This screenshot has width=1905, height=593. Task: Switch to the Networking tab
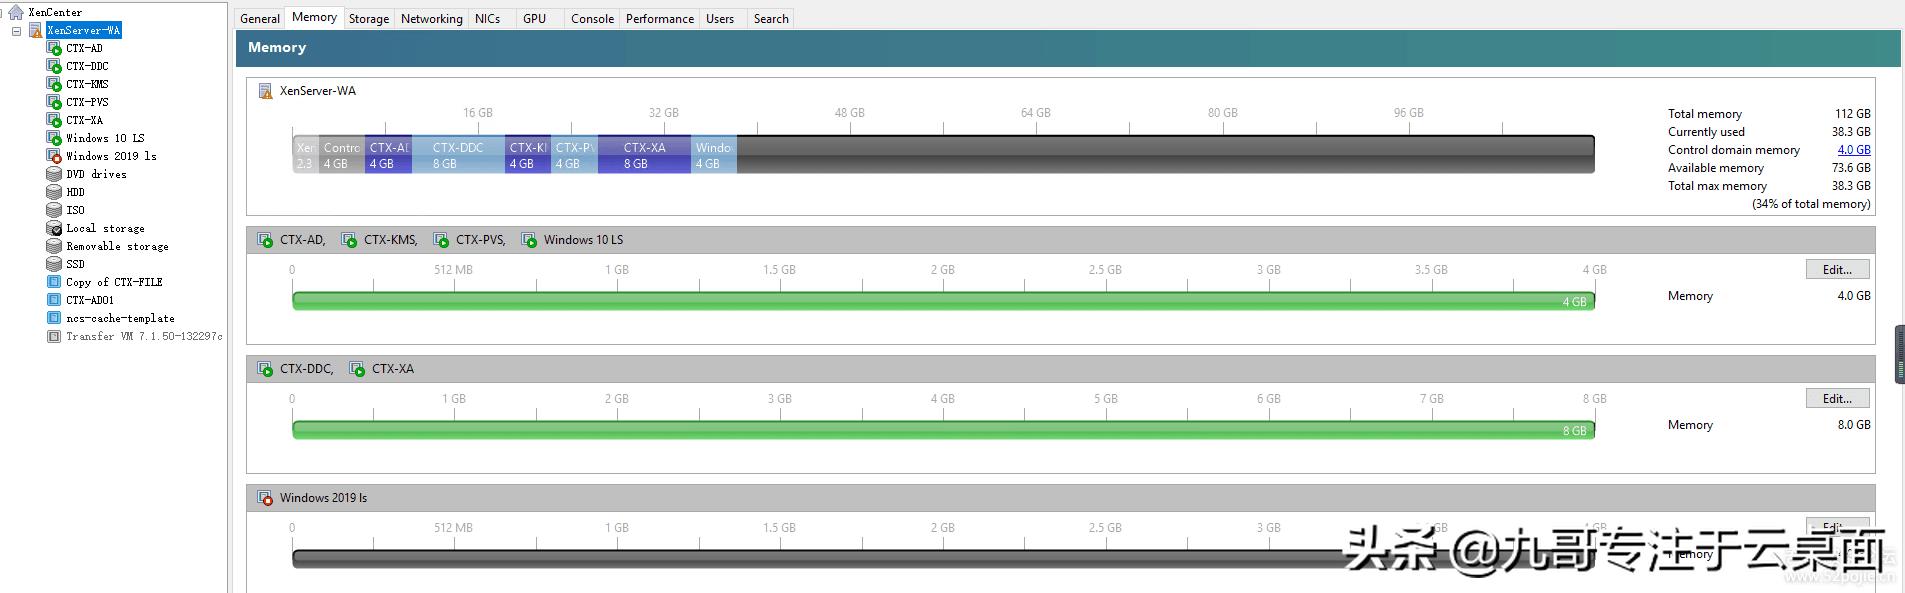coord(431,18)
